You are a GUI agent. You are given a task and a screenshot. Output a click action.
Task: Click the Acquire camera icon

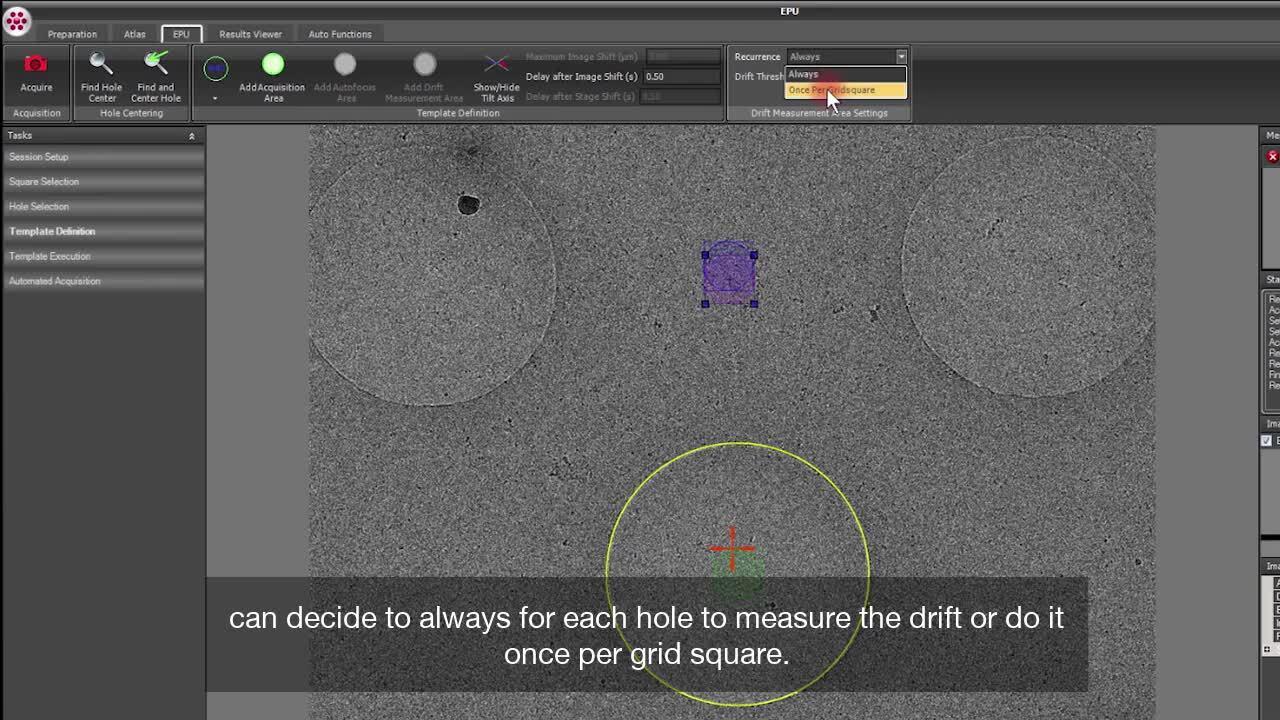pyautogui.click(x=36, y=66)
